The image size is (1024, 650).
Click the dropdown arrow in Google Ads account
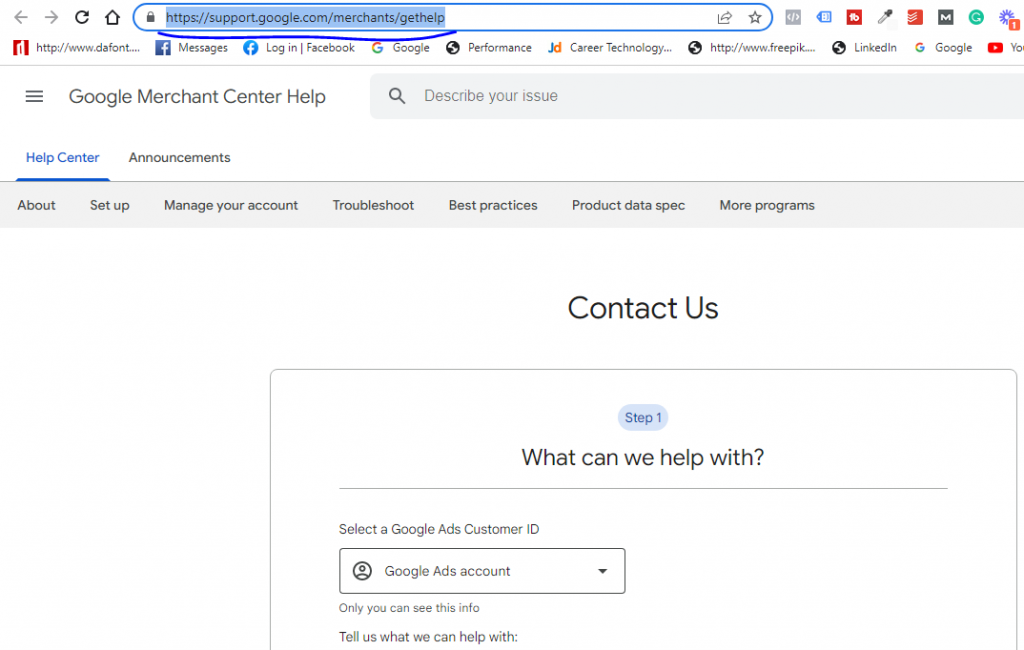[603, 571]
